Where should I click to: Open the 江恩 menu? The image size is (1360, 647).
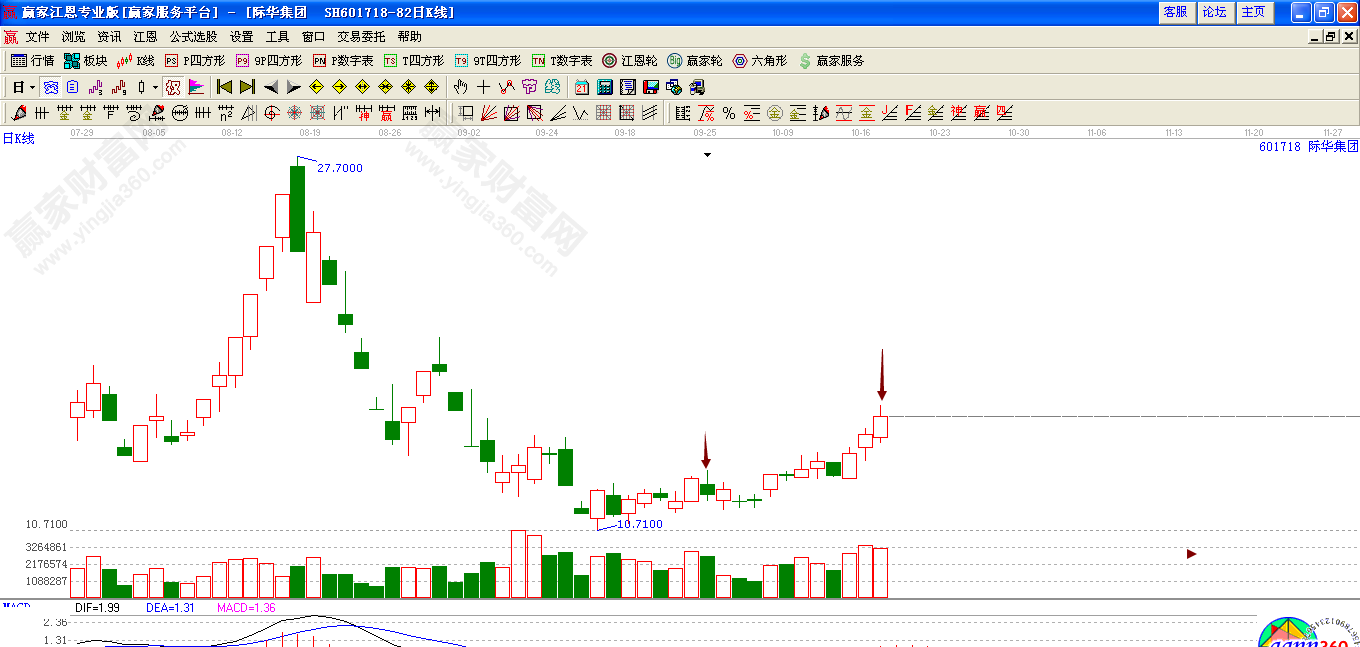point(145,36)
